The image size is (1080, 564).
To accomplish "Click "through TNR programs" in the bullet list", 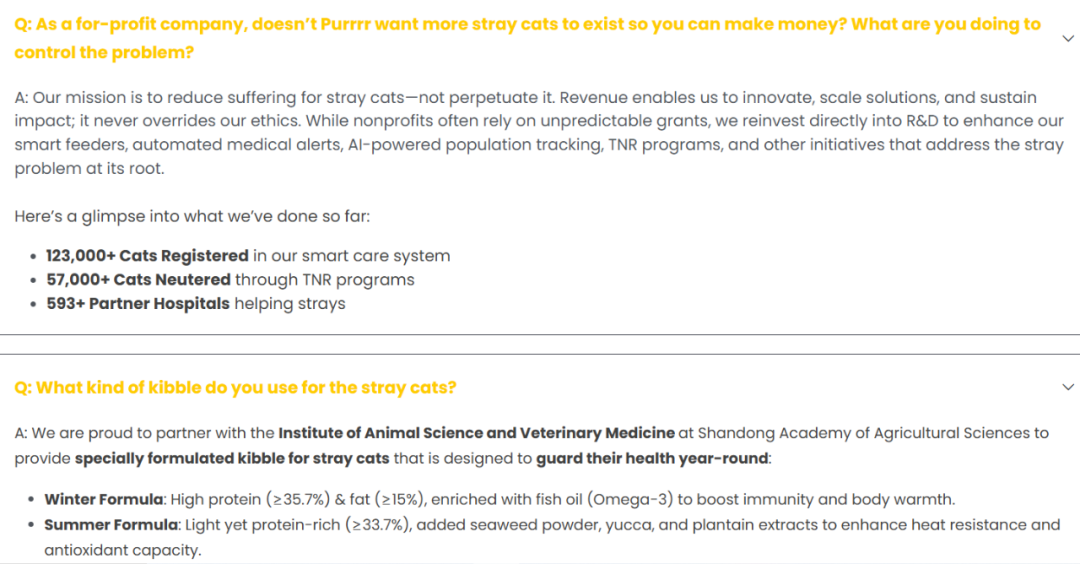I will click(x=325, y=280).
